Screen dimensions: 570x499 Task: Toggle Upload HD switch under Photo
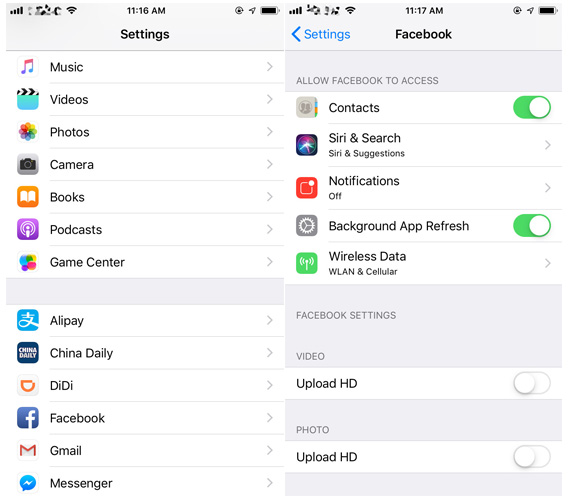click(x=531, y=456)
